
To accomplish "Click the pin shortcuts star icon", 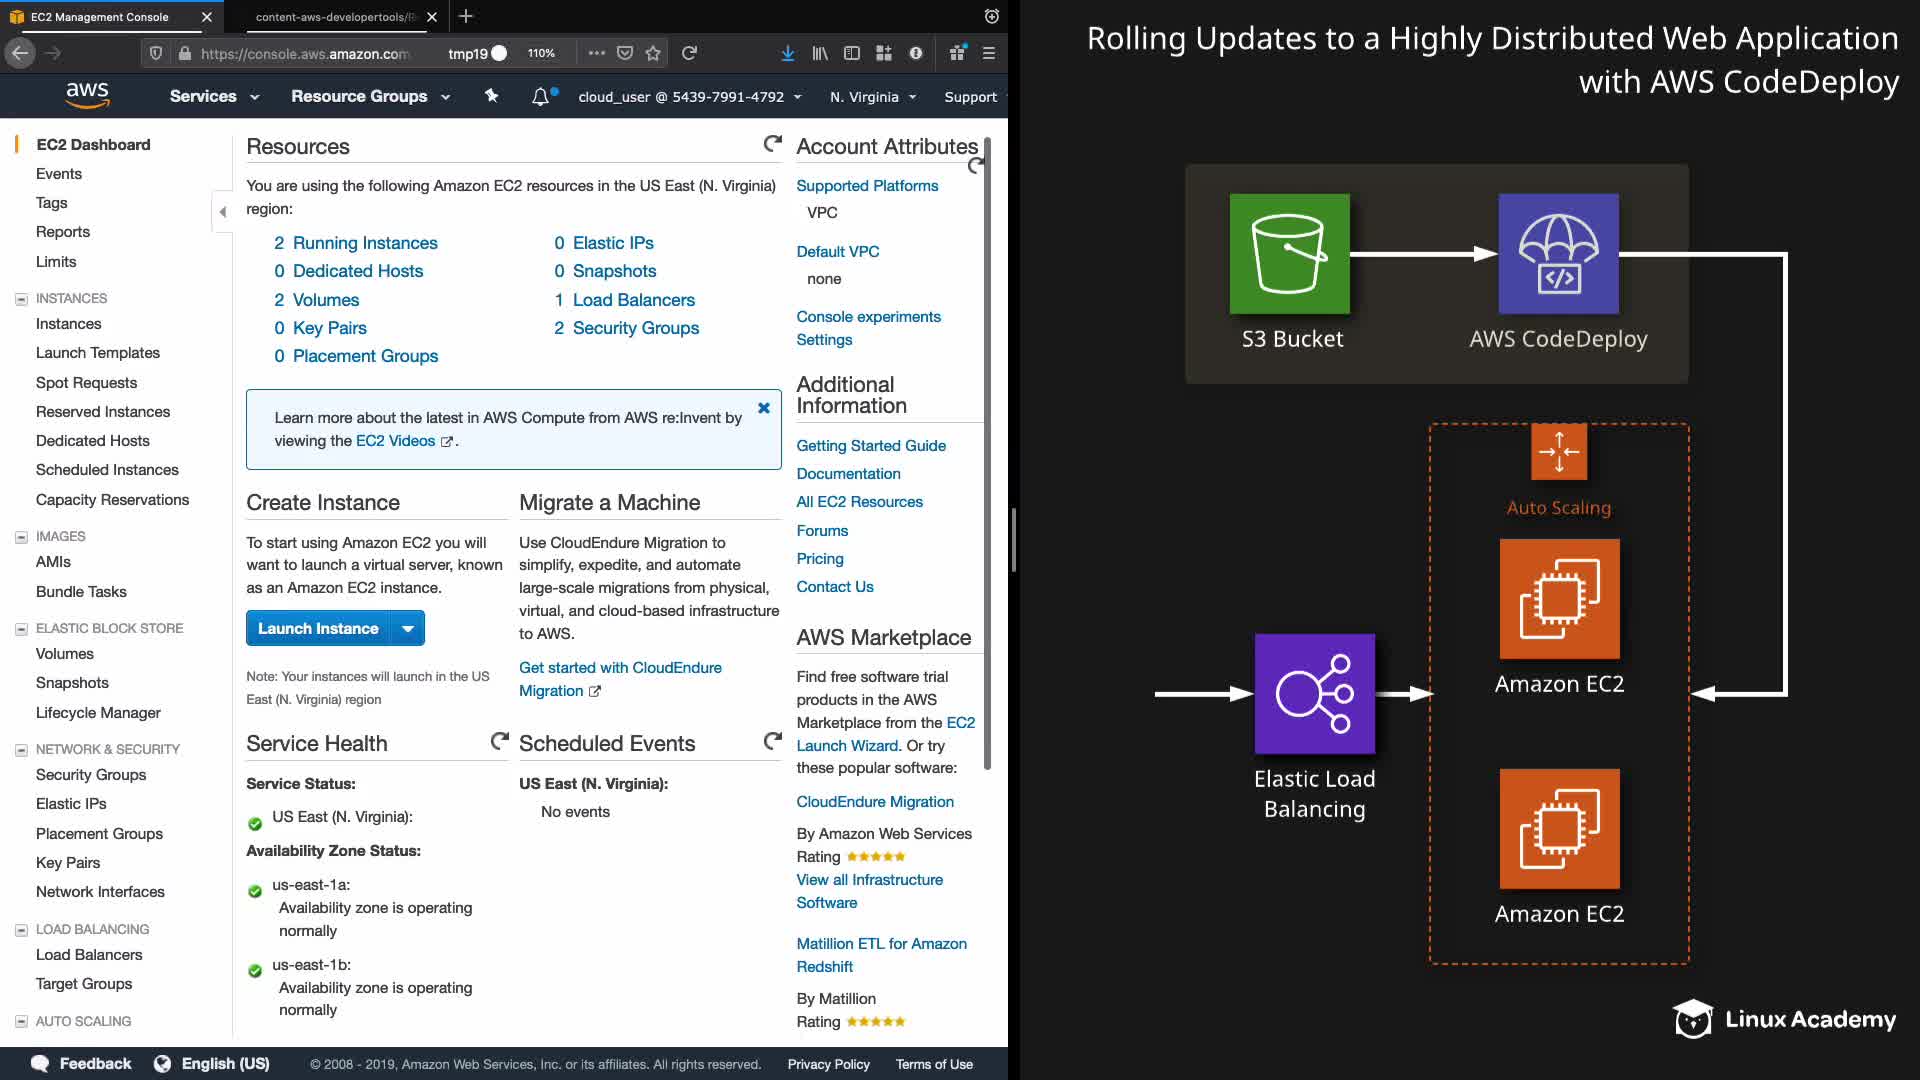I will [x=491, y=96].
